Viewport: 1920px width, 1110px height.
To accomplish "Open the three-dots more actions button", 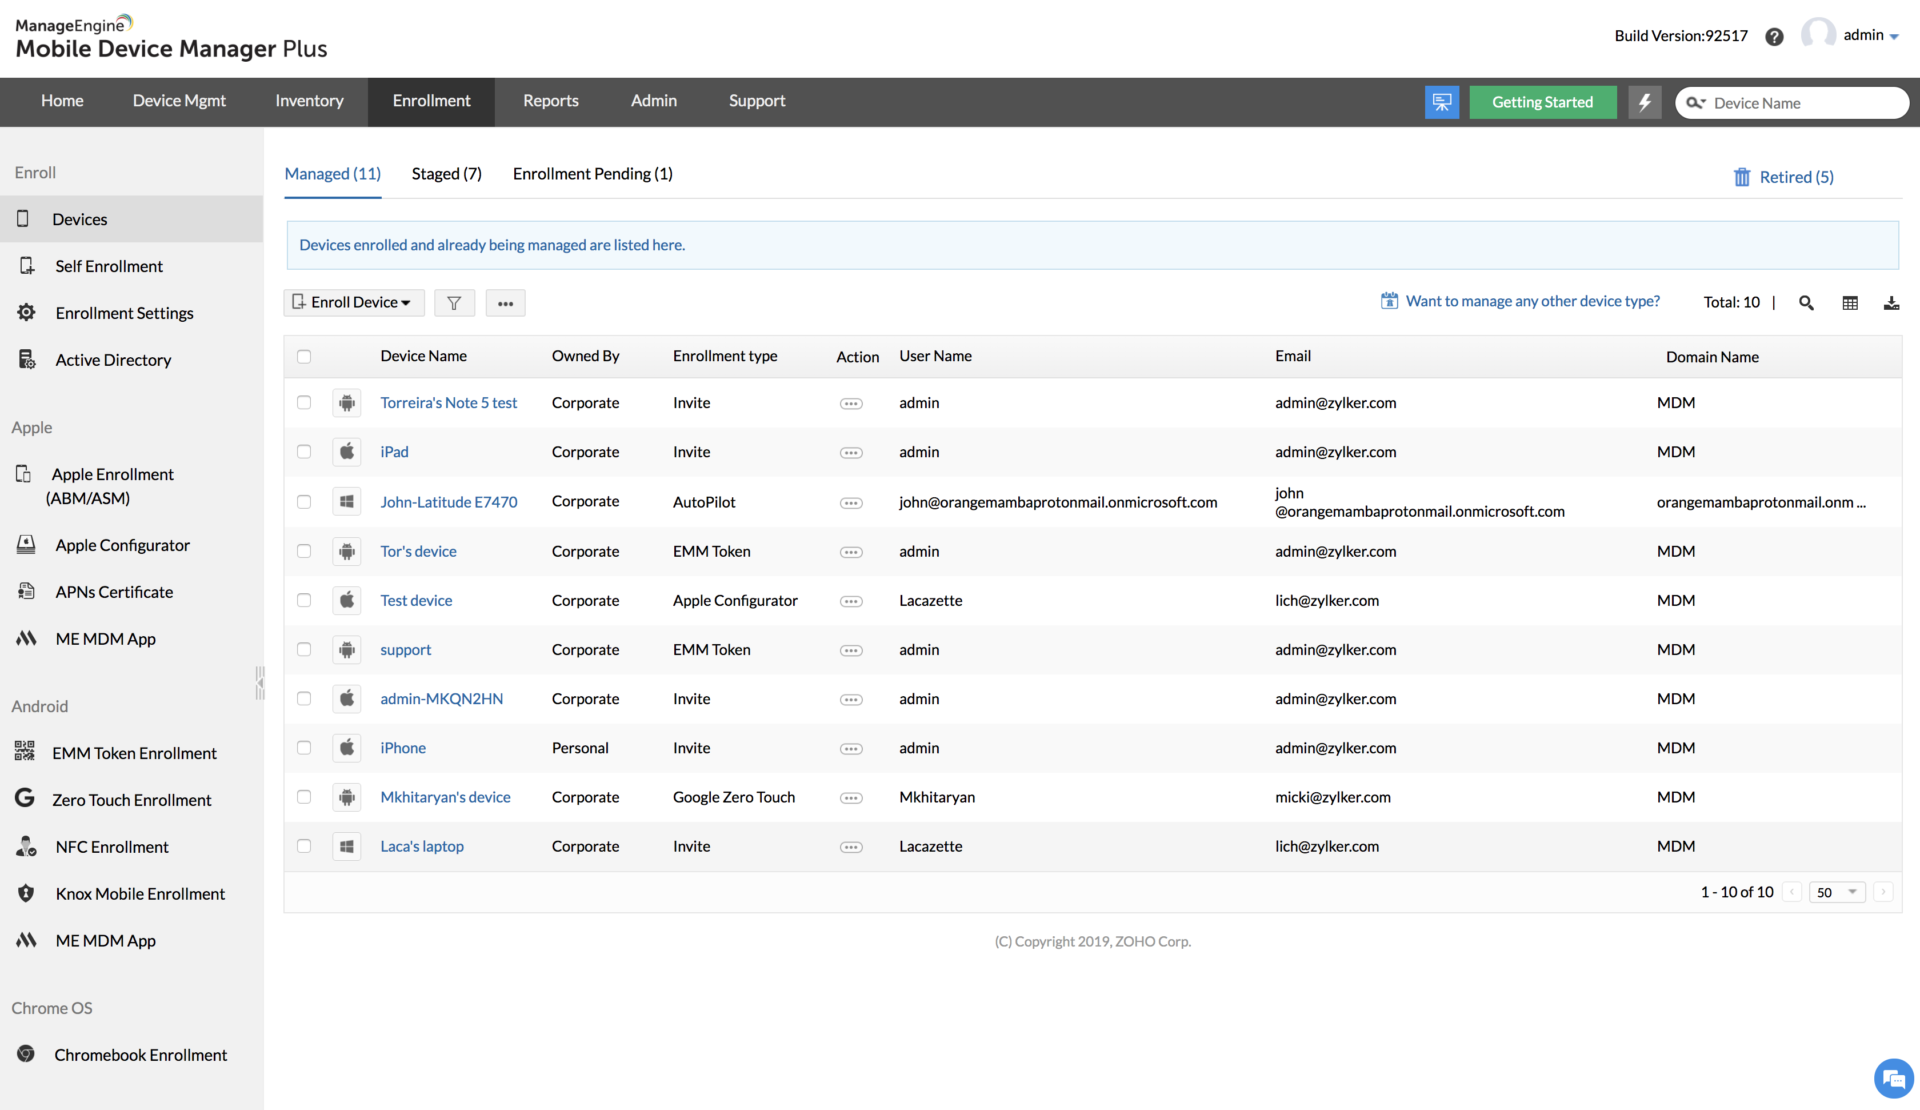I will (505, 303).
